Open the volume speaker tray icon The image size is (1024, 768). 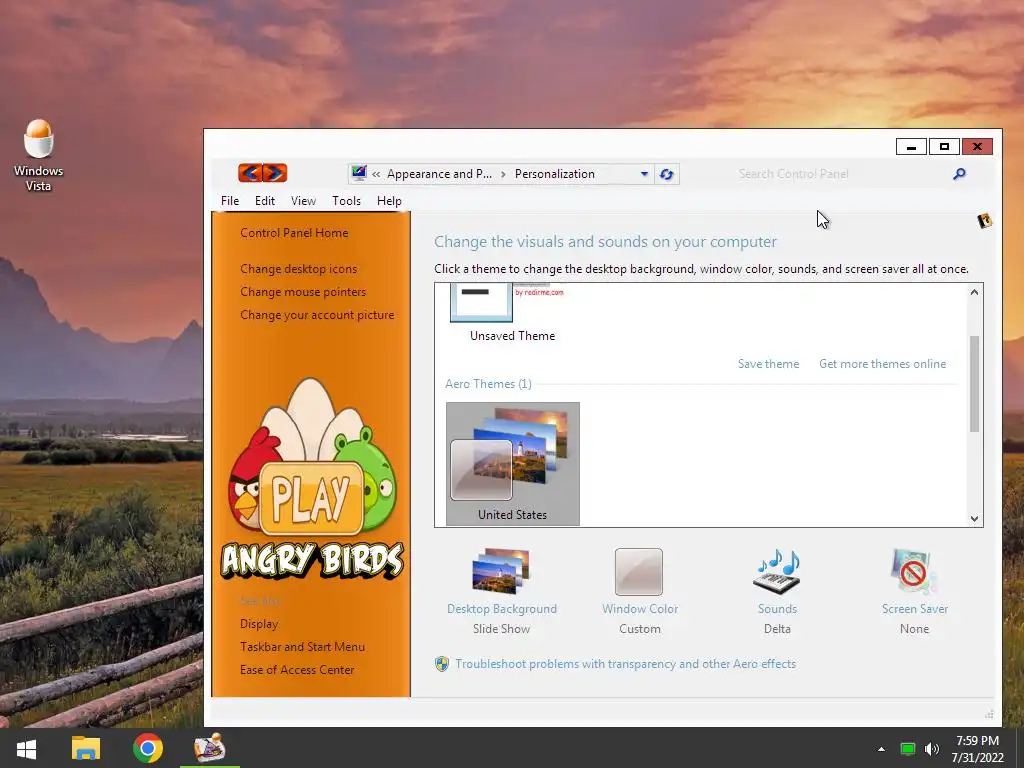click(x=932, y=749)
